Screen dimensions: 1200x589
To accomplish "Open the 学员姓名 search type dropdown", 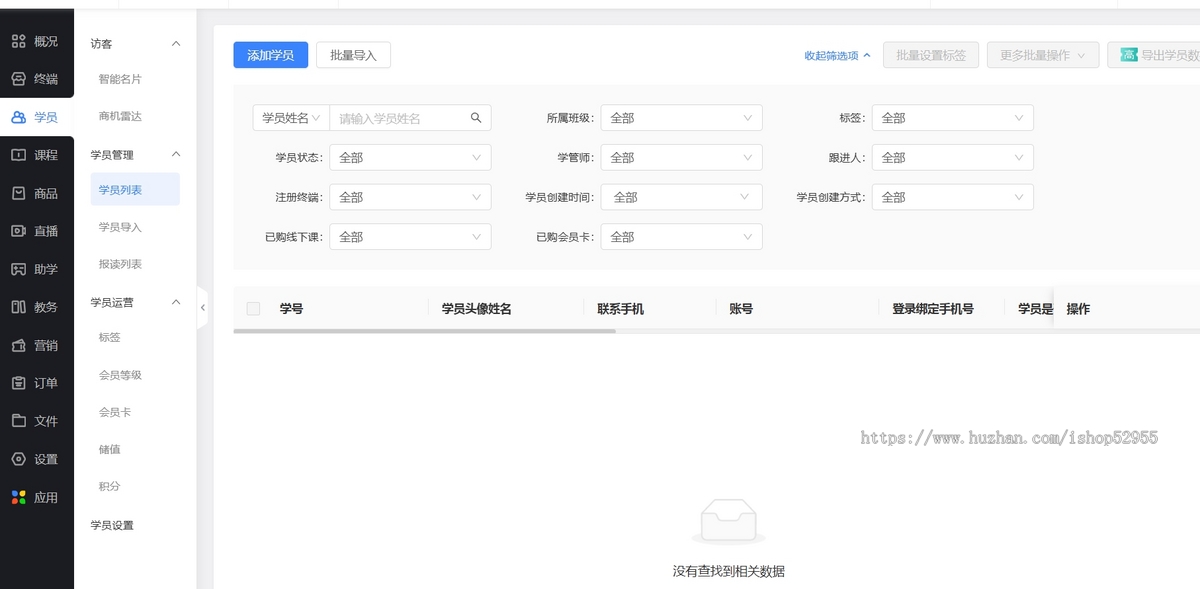I will [x=291, y=118].
